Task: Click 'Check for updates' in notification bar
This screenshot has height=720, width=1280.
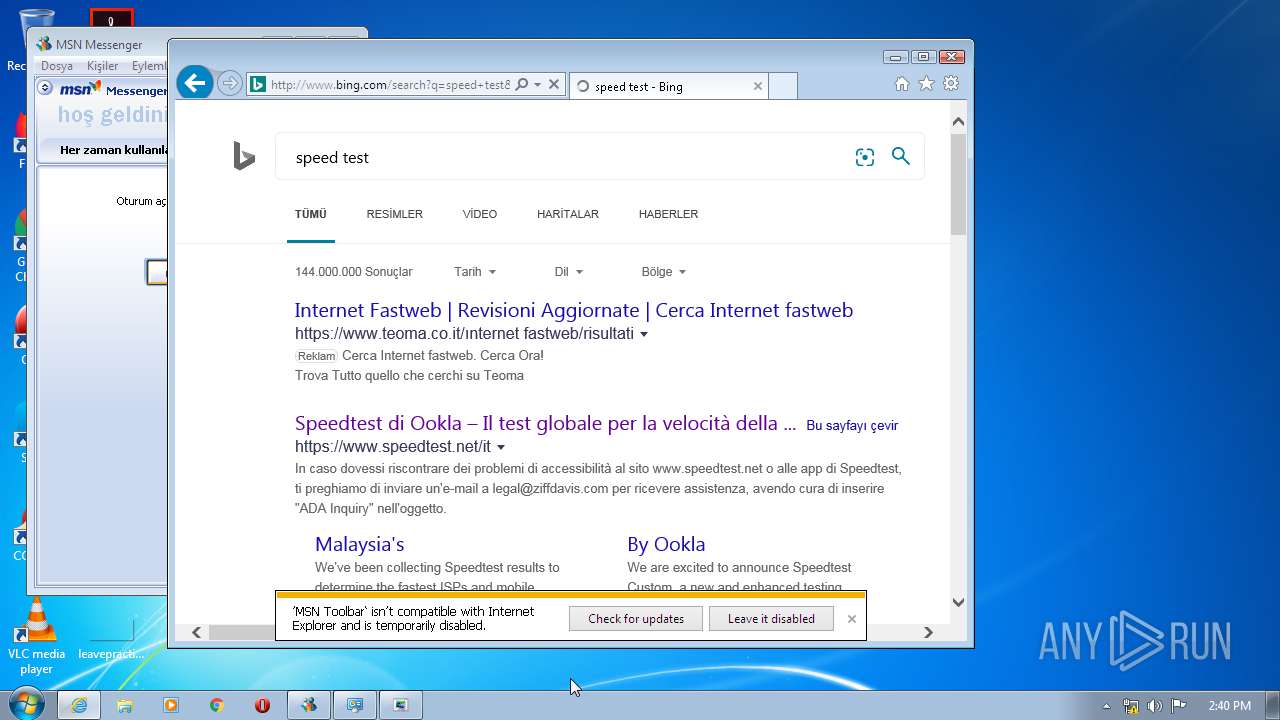Action: (636, 619)
